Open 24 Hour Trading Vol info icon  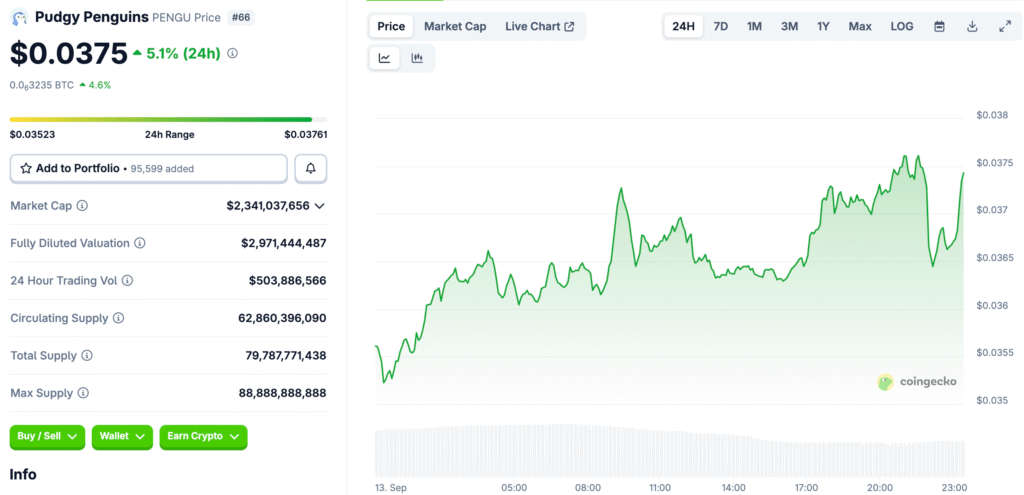[x=127, y=281]
